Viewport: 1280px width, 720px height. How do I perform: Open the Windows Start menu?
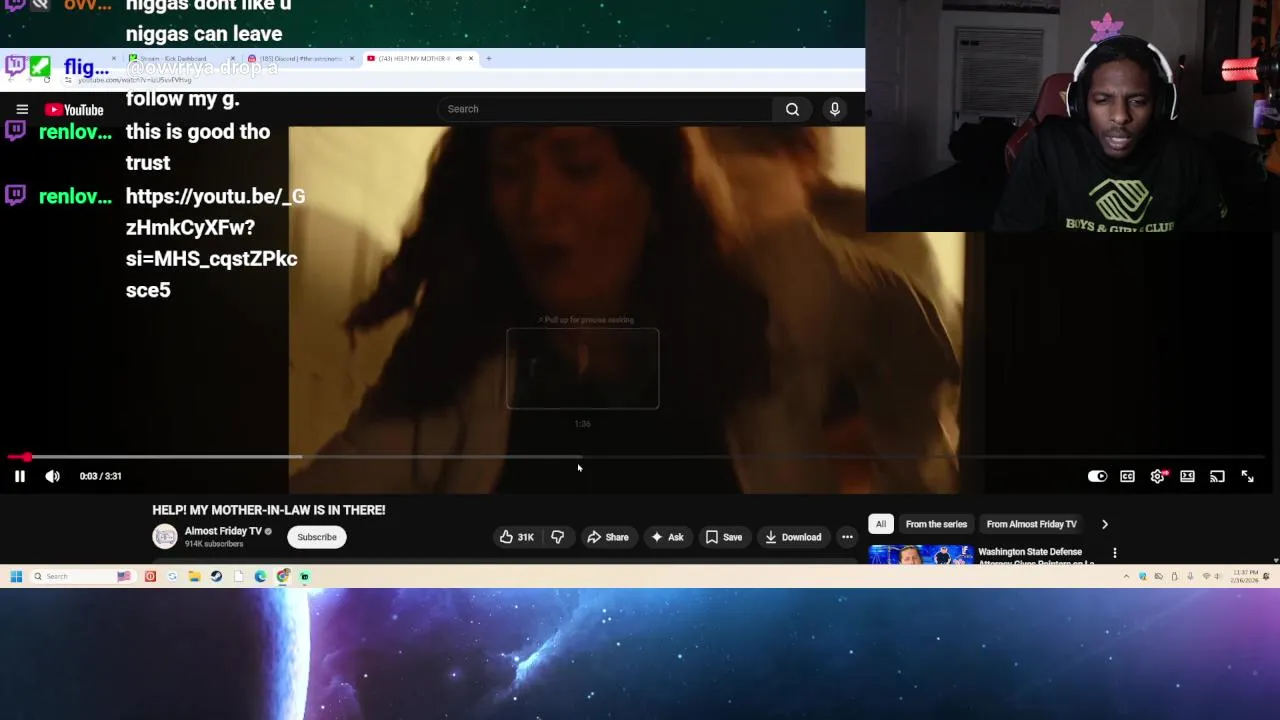16,576
